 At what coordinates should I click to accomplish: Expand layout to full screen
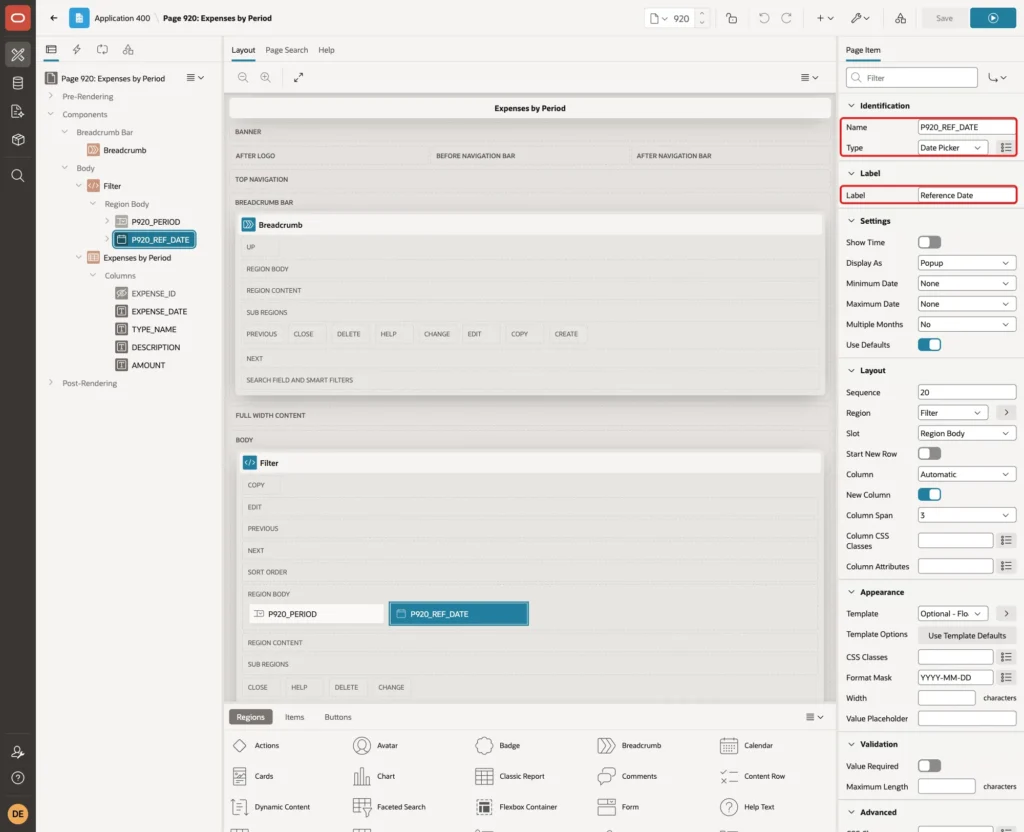click(298, 77)
